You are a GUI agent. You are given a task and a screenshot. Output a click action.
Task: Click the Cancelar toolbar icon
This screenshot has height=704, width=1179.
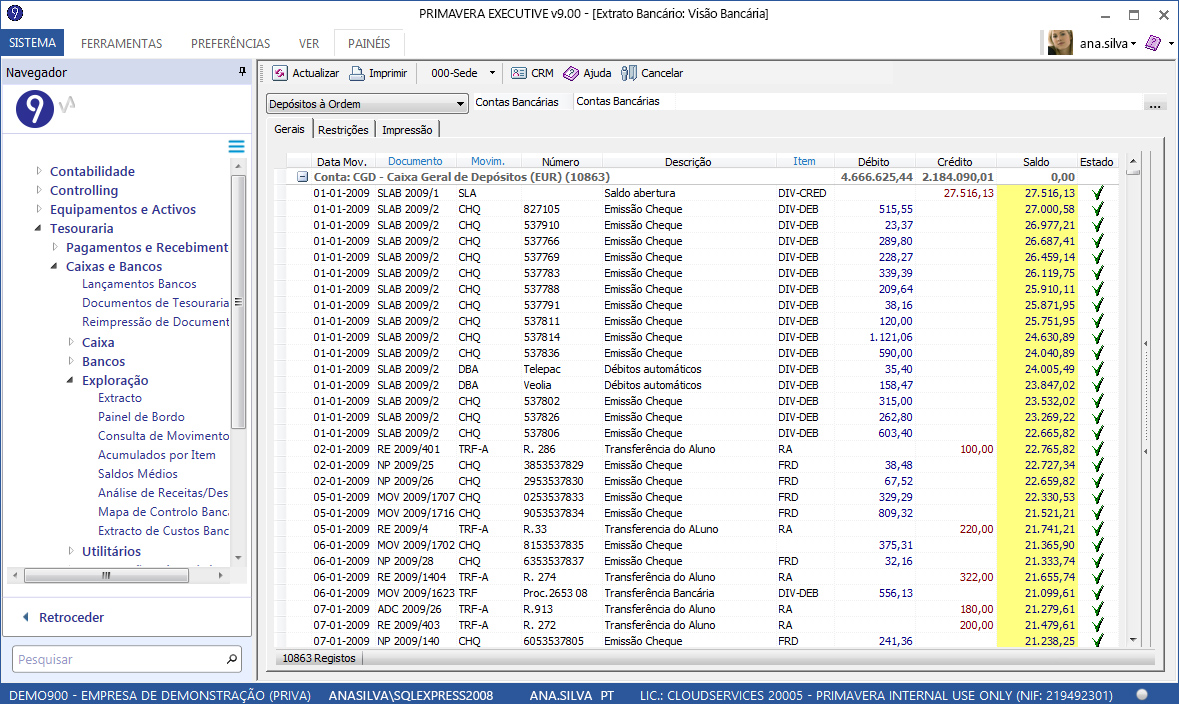click(629, 73)
